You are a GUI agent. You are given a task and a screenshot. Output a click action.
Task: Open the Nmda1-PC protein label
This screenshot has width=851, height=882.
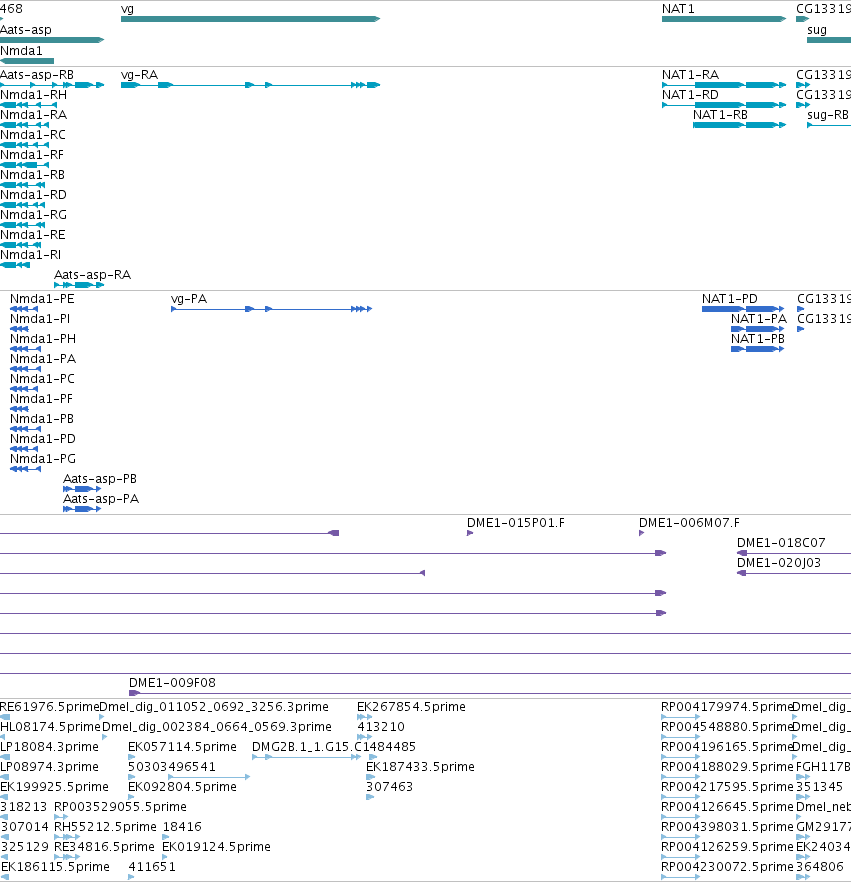point(42,379)
